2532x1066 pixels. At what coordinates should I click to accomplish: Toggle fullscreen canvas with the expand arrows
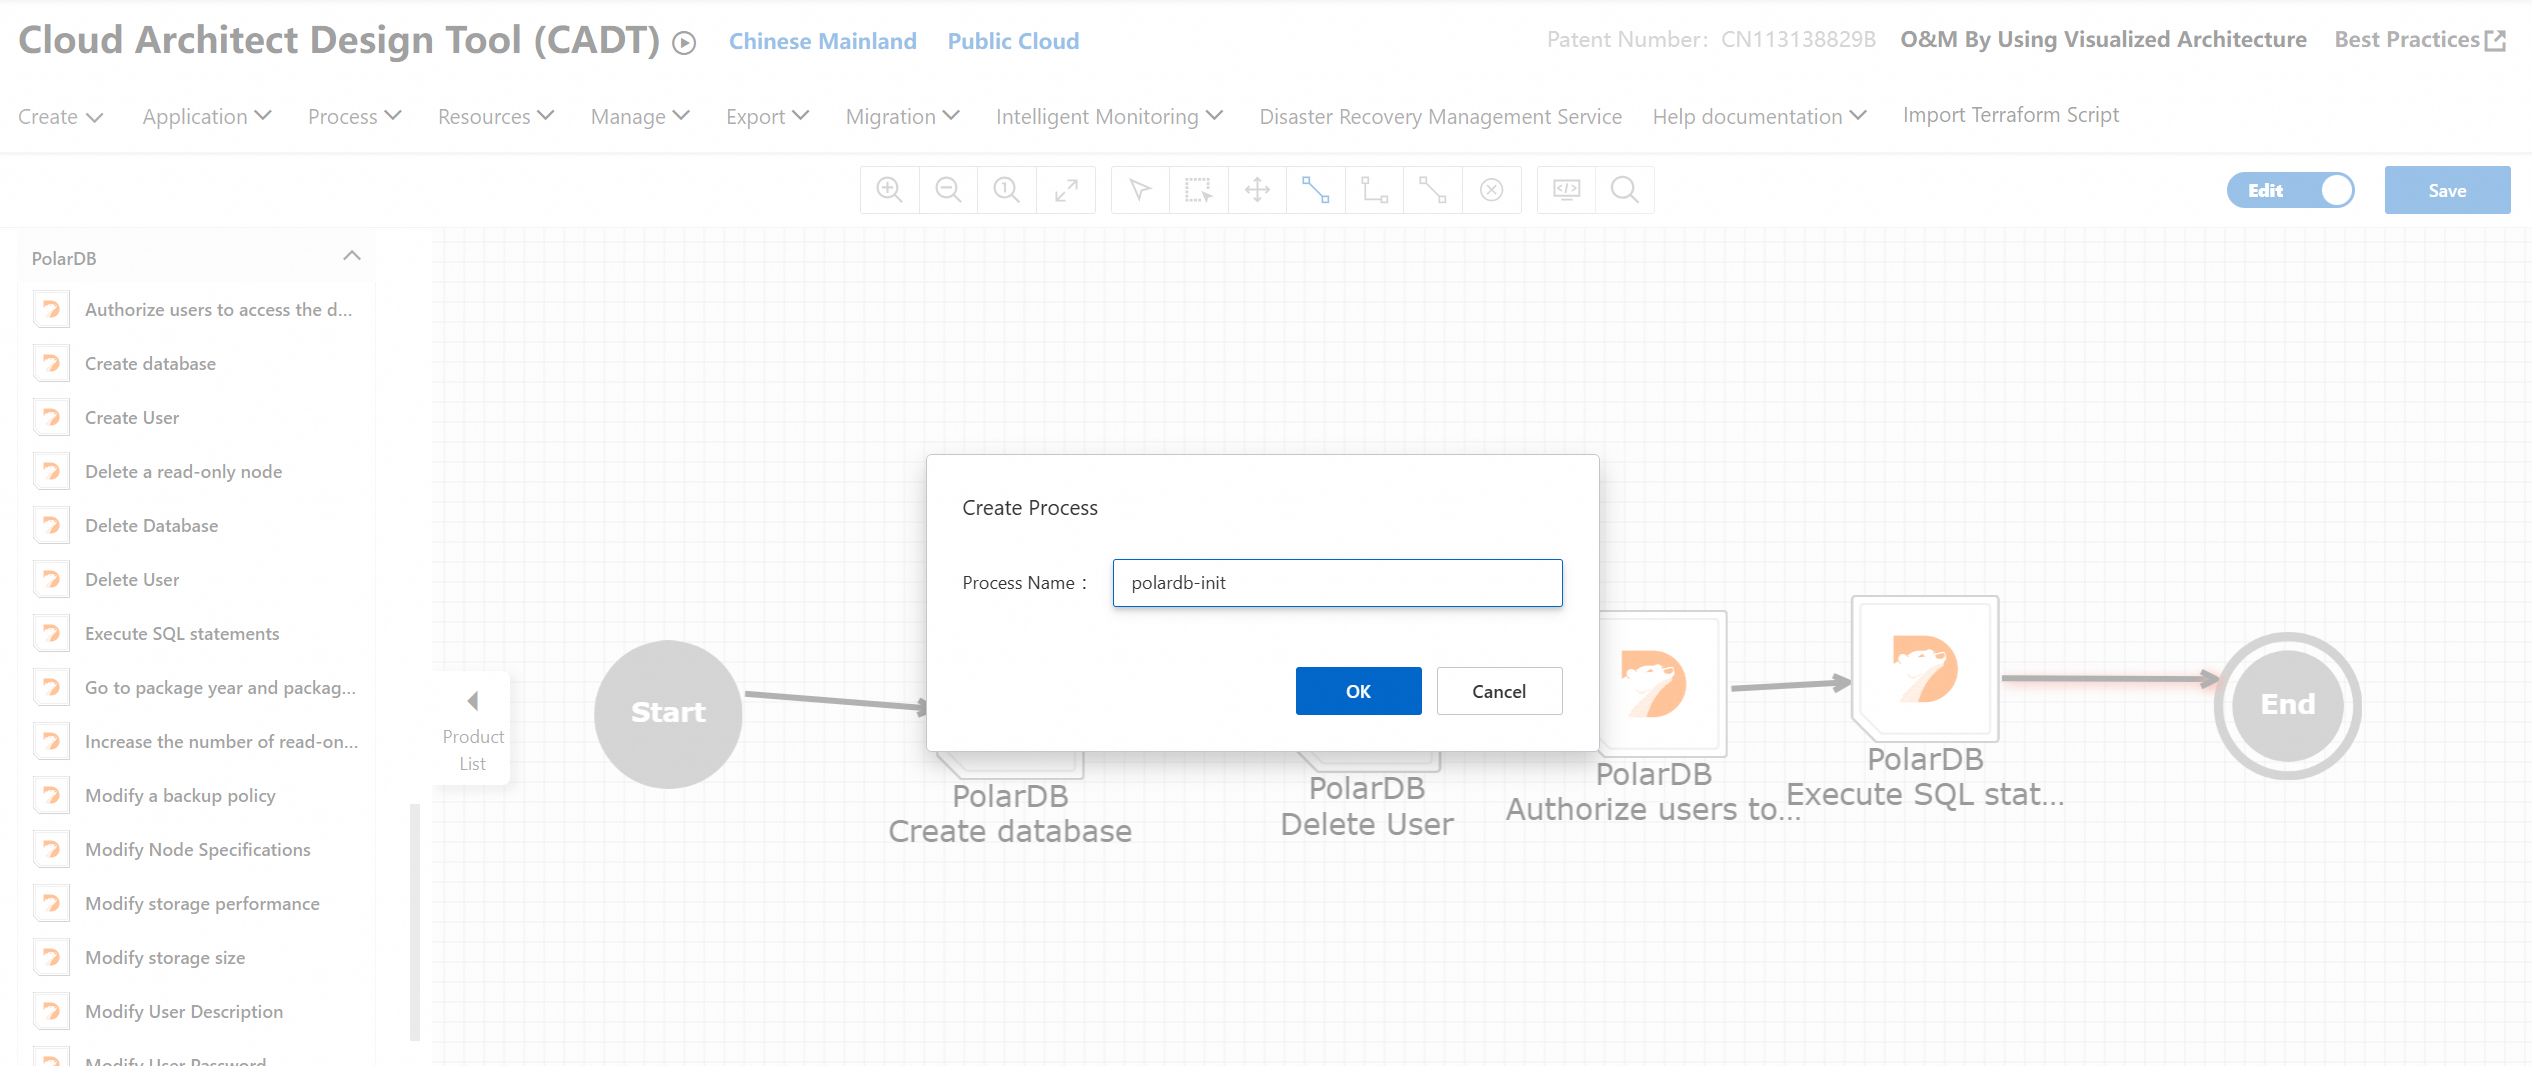[x=1066, y=190]
